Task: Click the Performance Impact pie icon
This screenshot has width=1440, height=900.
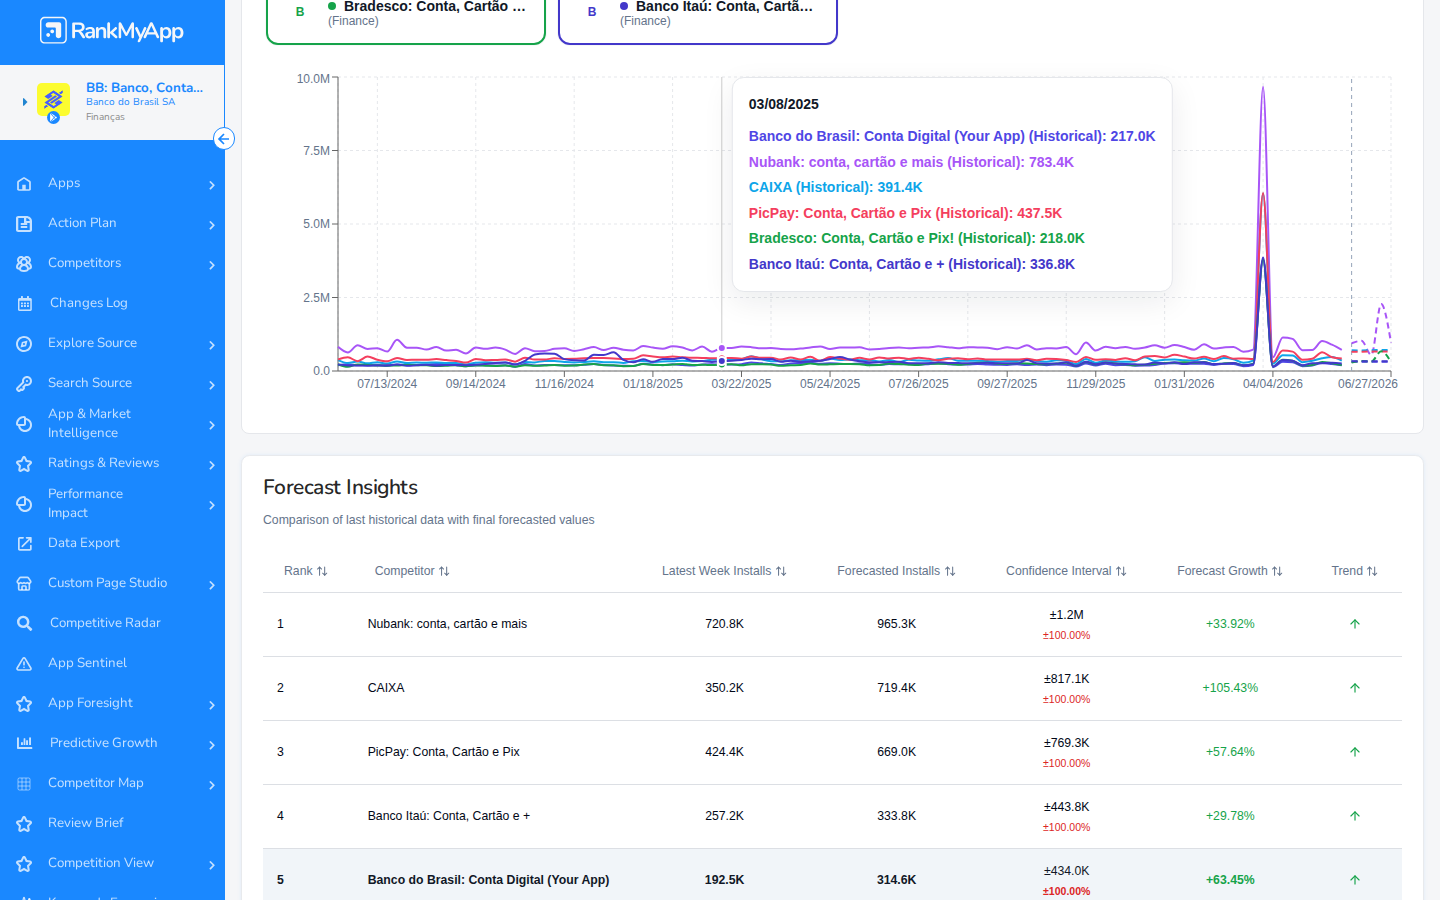Action: tap(24, 504)
